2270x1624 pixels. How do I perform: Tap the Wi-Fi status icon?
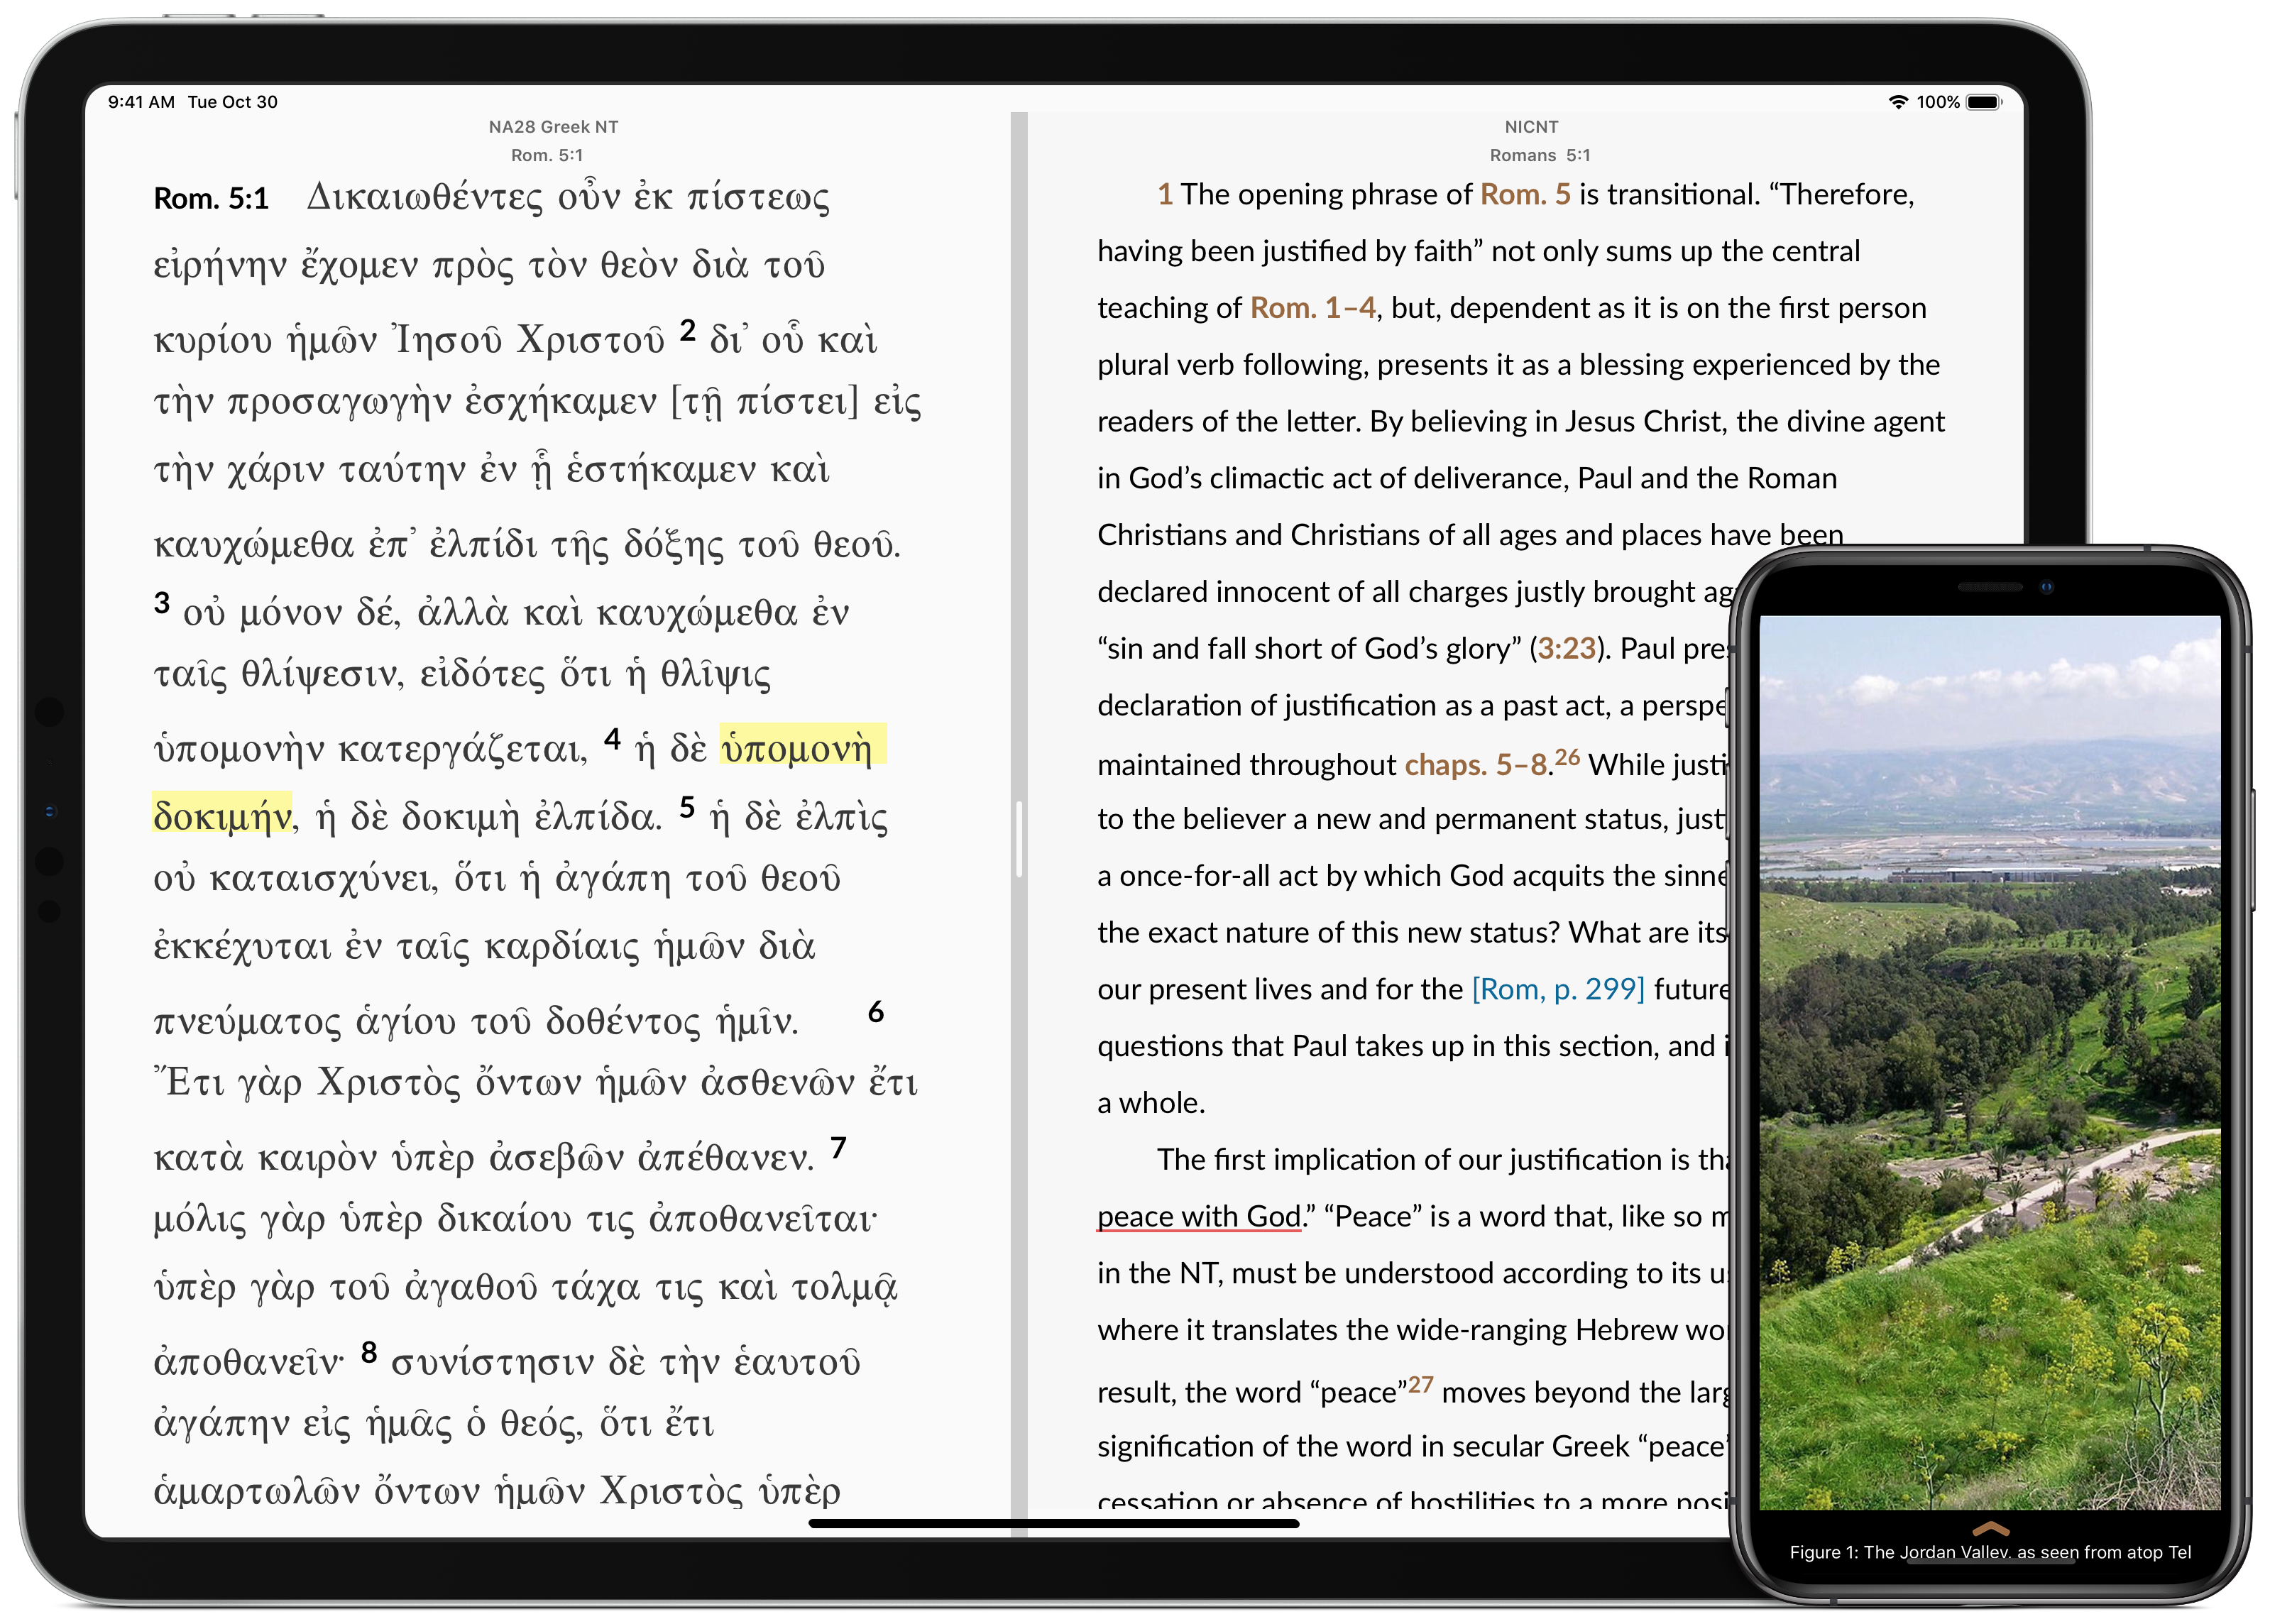[1897, 102]
